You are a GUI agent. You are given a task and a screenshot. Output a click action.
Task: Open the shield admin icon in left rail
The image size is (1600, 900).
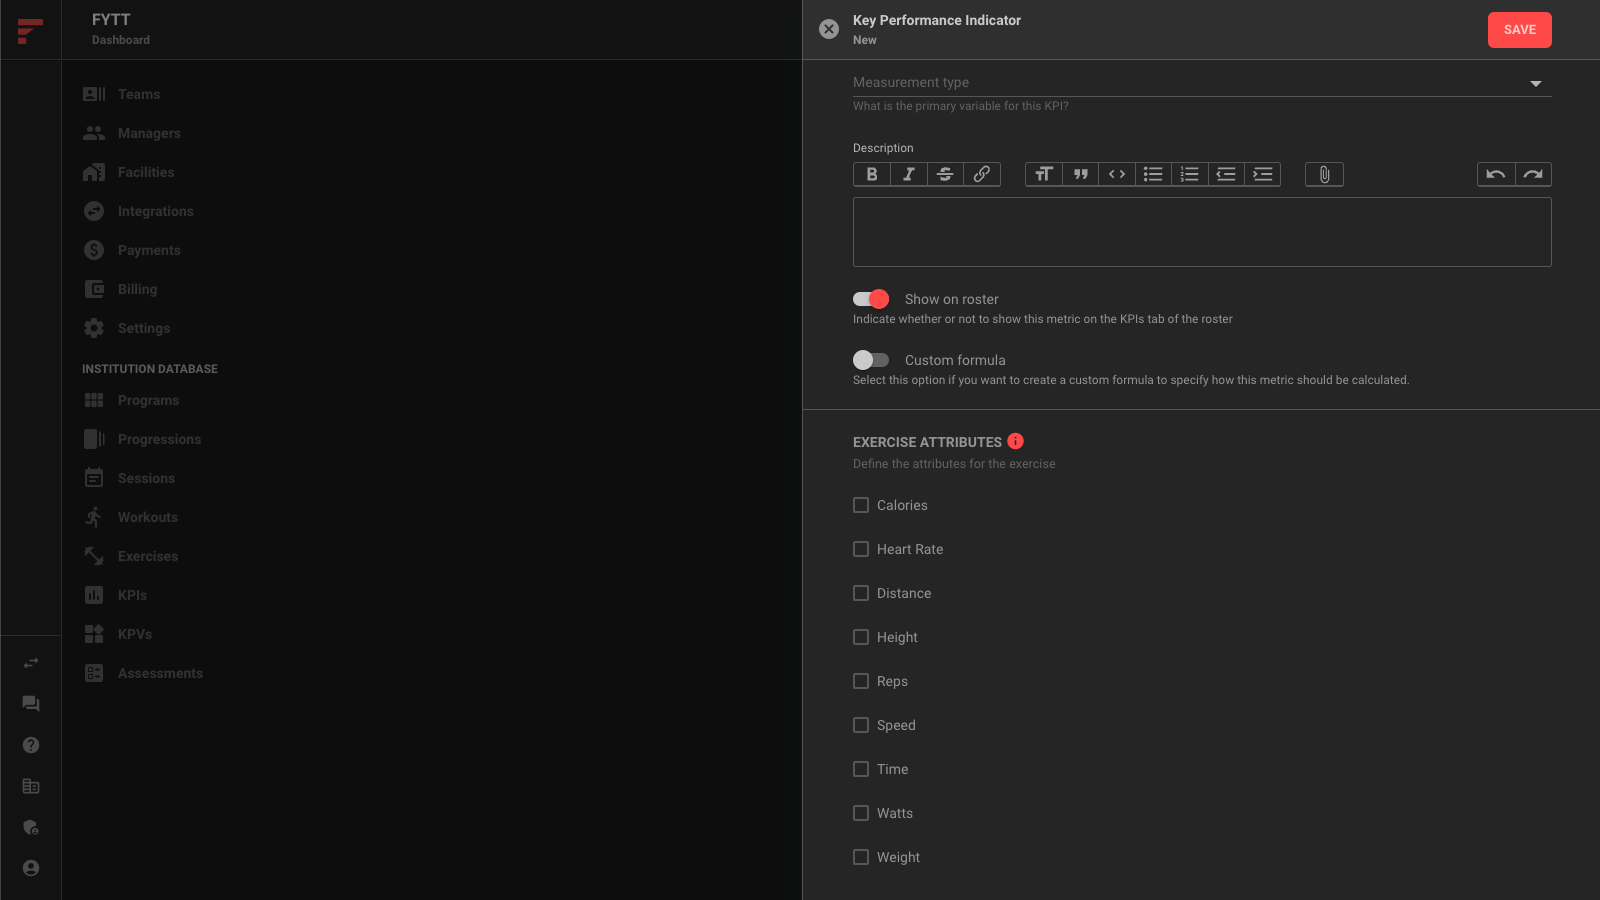coord(31,827)
